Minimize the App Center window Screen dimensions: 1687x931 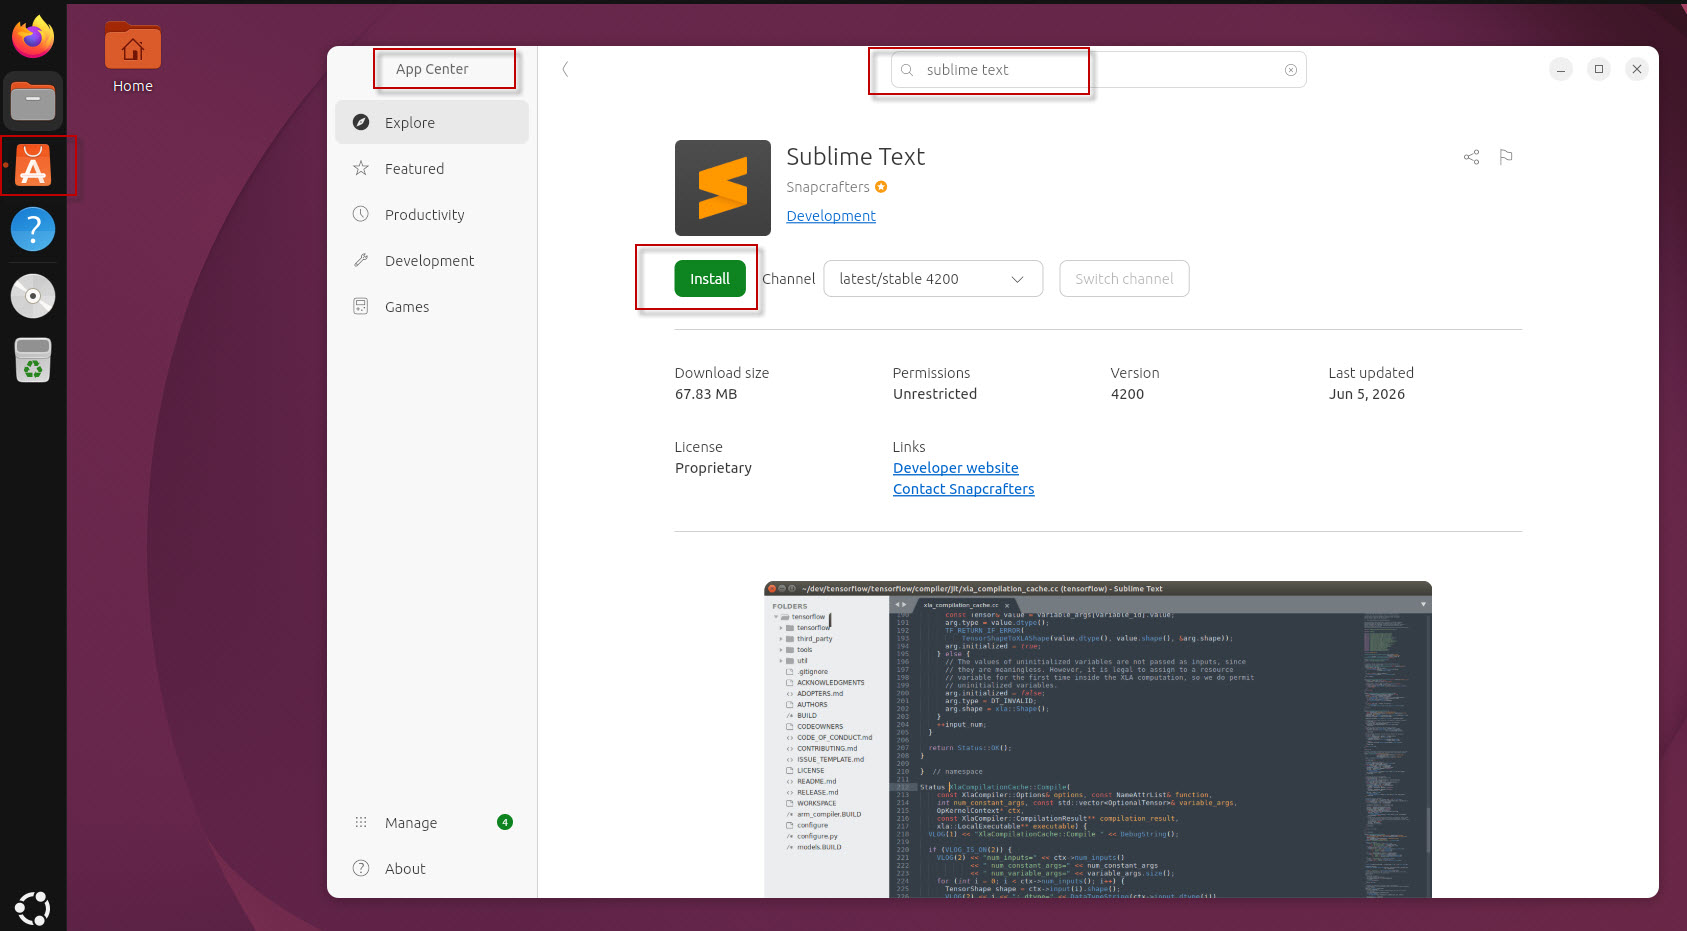coord(1561,69)
